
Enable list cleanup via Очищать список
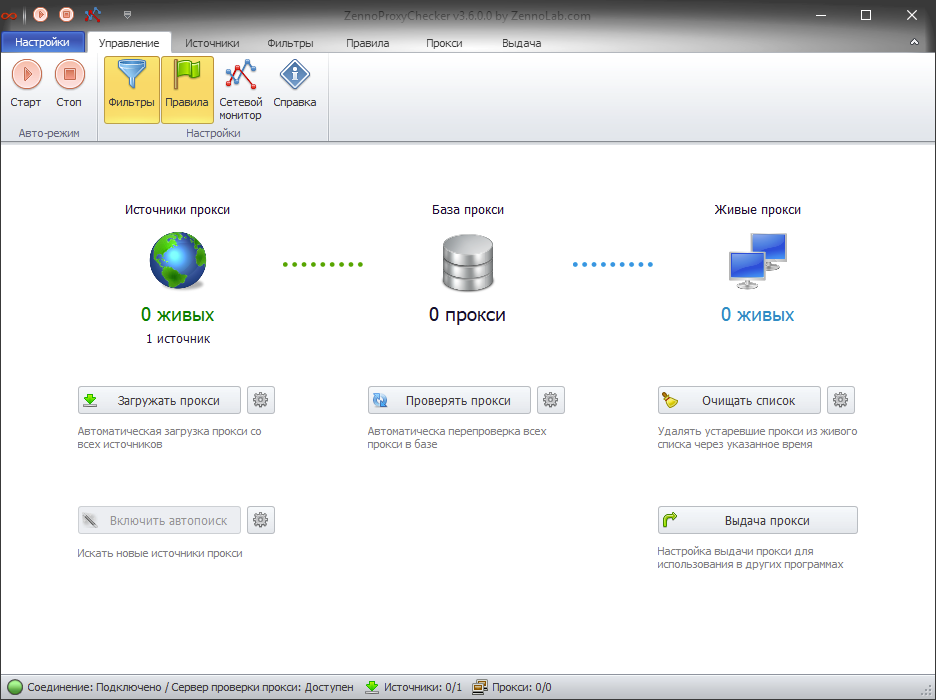[738, 400]
